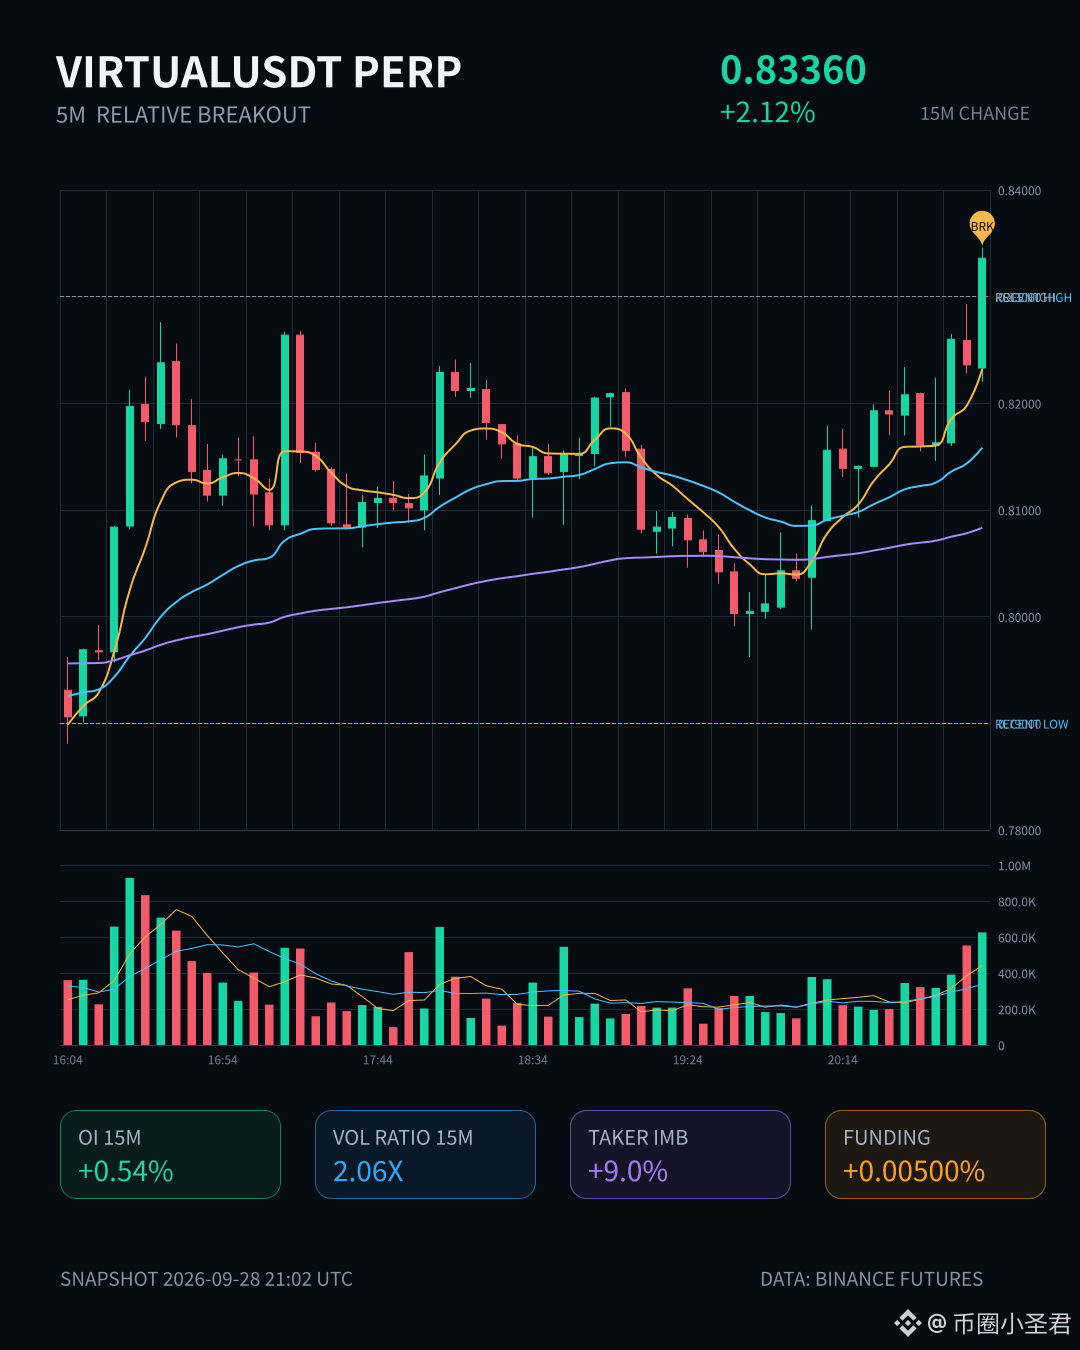Screen dimensions: 1080x1350
Task: Click the VIRTUALUSDT PERP title
Action: [259, 72]
